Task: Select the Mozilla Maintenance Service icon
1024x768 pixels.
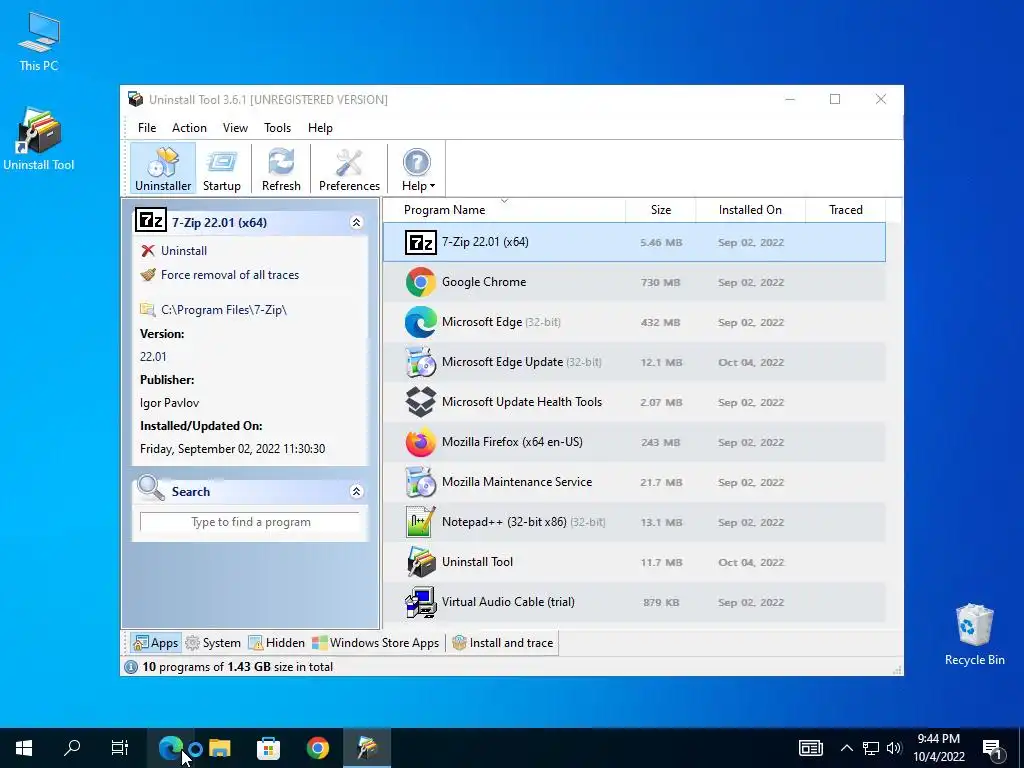Action: pos(421,482)
